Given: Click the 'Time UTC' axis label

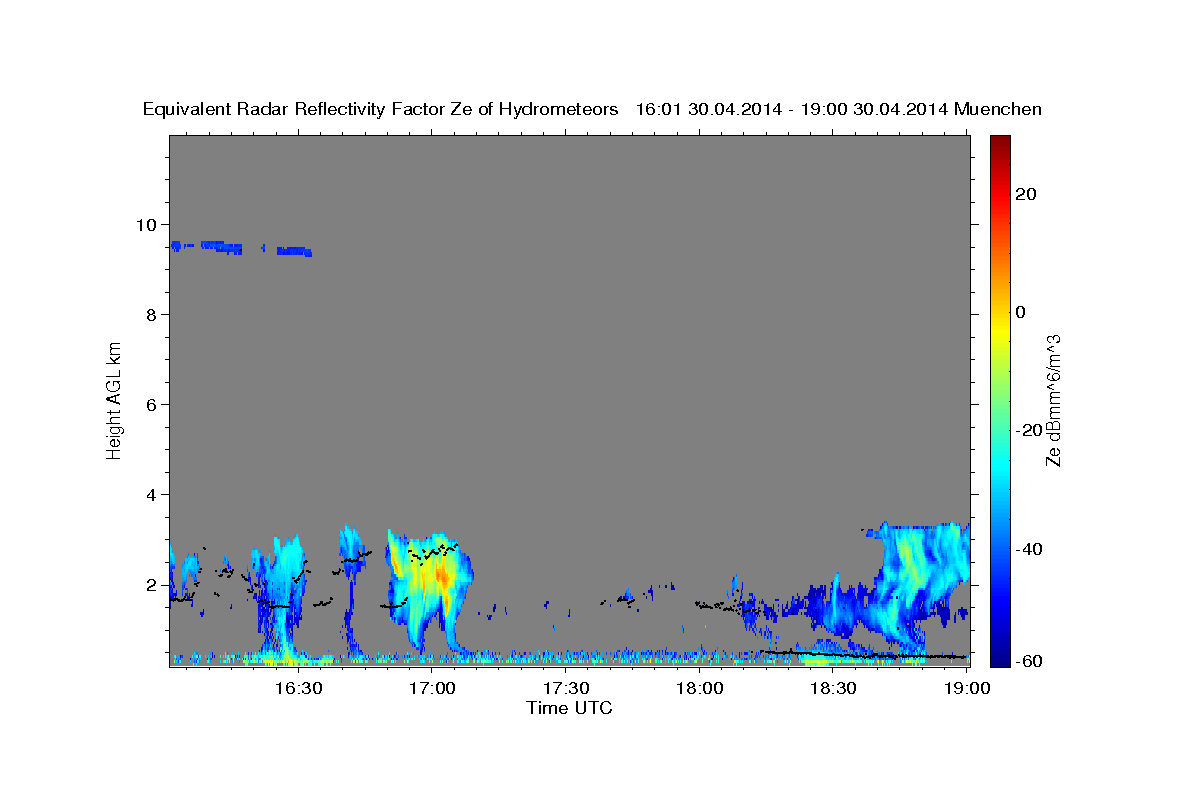Looking at the screenshot, I should [x=569, y=708].
